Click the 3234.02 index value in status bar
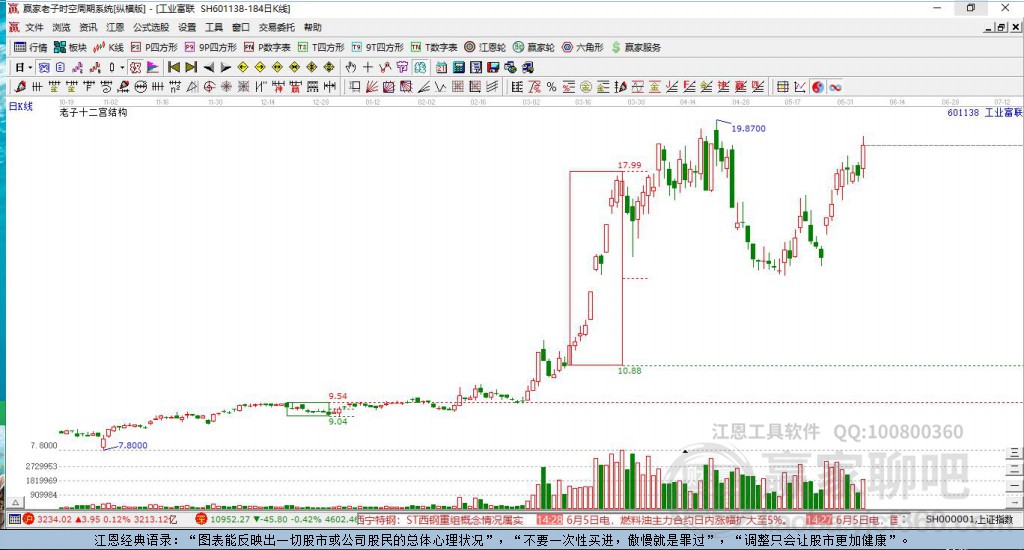1024x550 pixels. pos(54,519)
